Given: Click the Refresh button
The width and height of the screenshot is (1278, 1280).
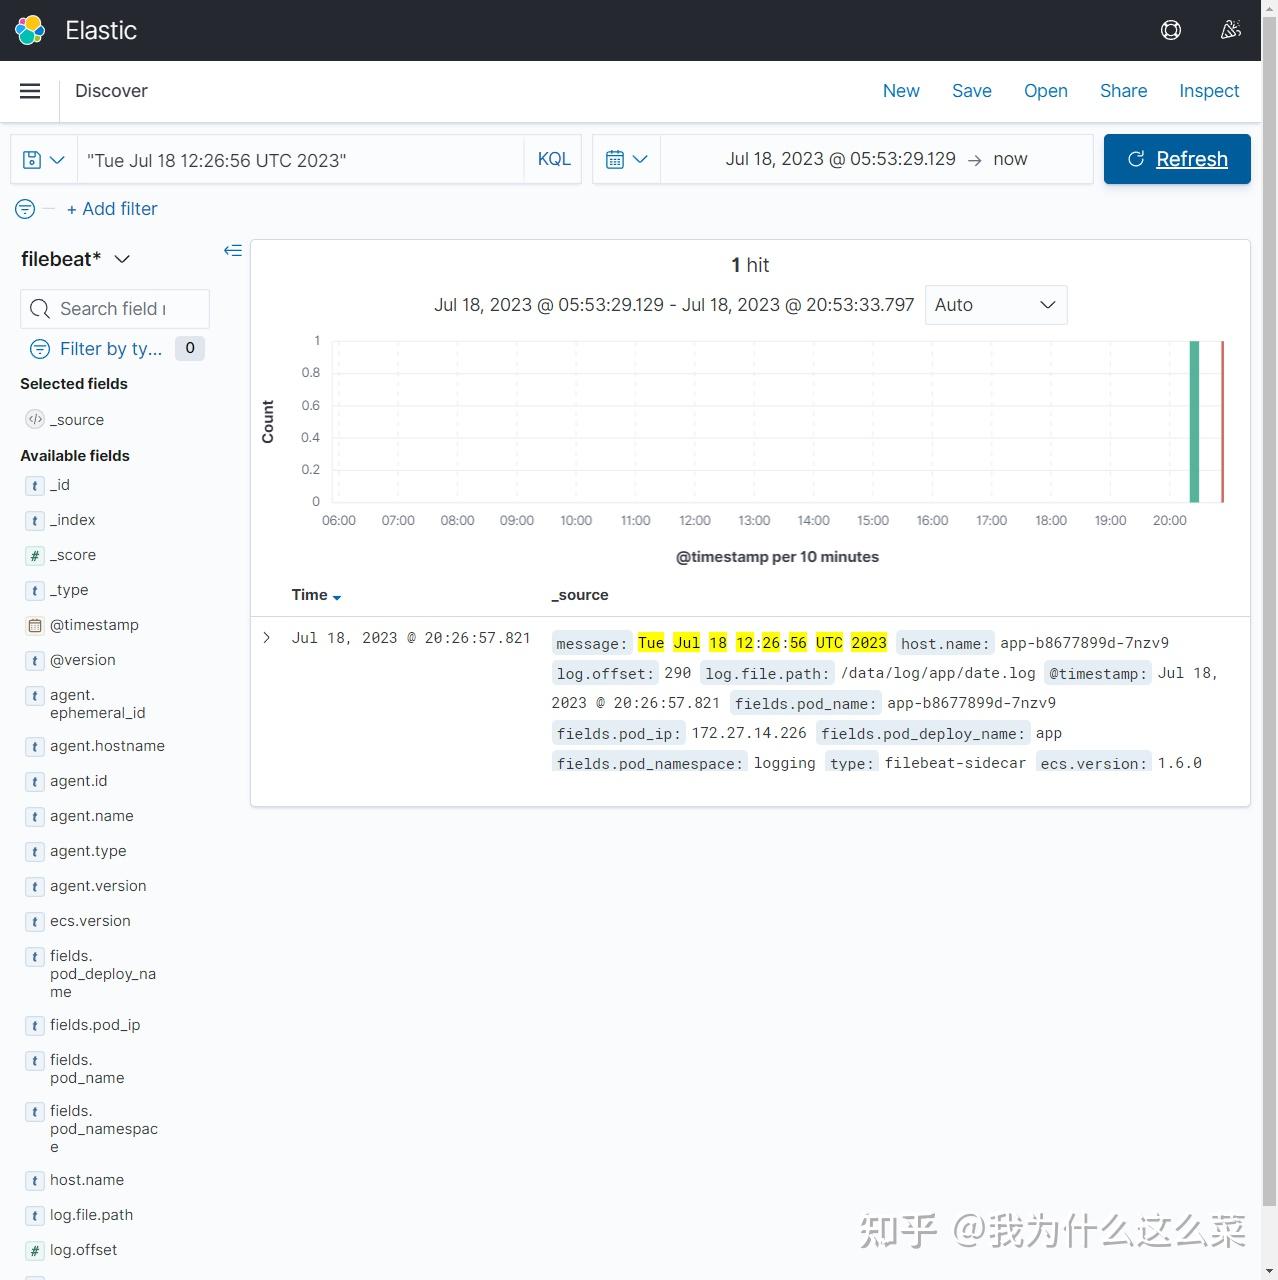Looking at the screenshot, I should pyautogui.click(x=1176, y=158).
